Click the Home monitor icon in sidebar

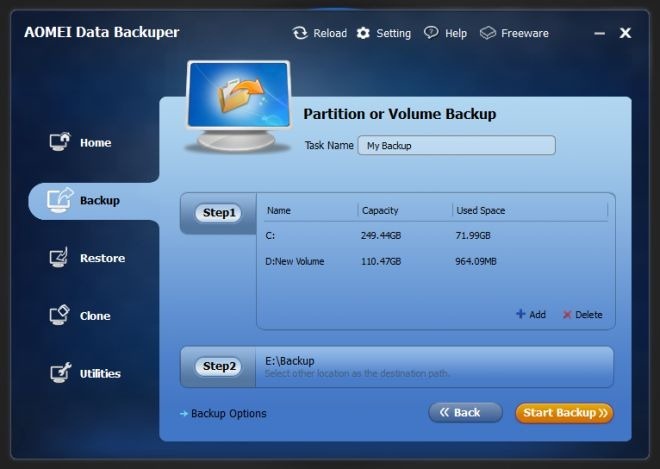click(x=59, y=142)
